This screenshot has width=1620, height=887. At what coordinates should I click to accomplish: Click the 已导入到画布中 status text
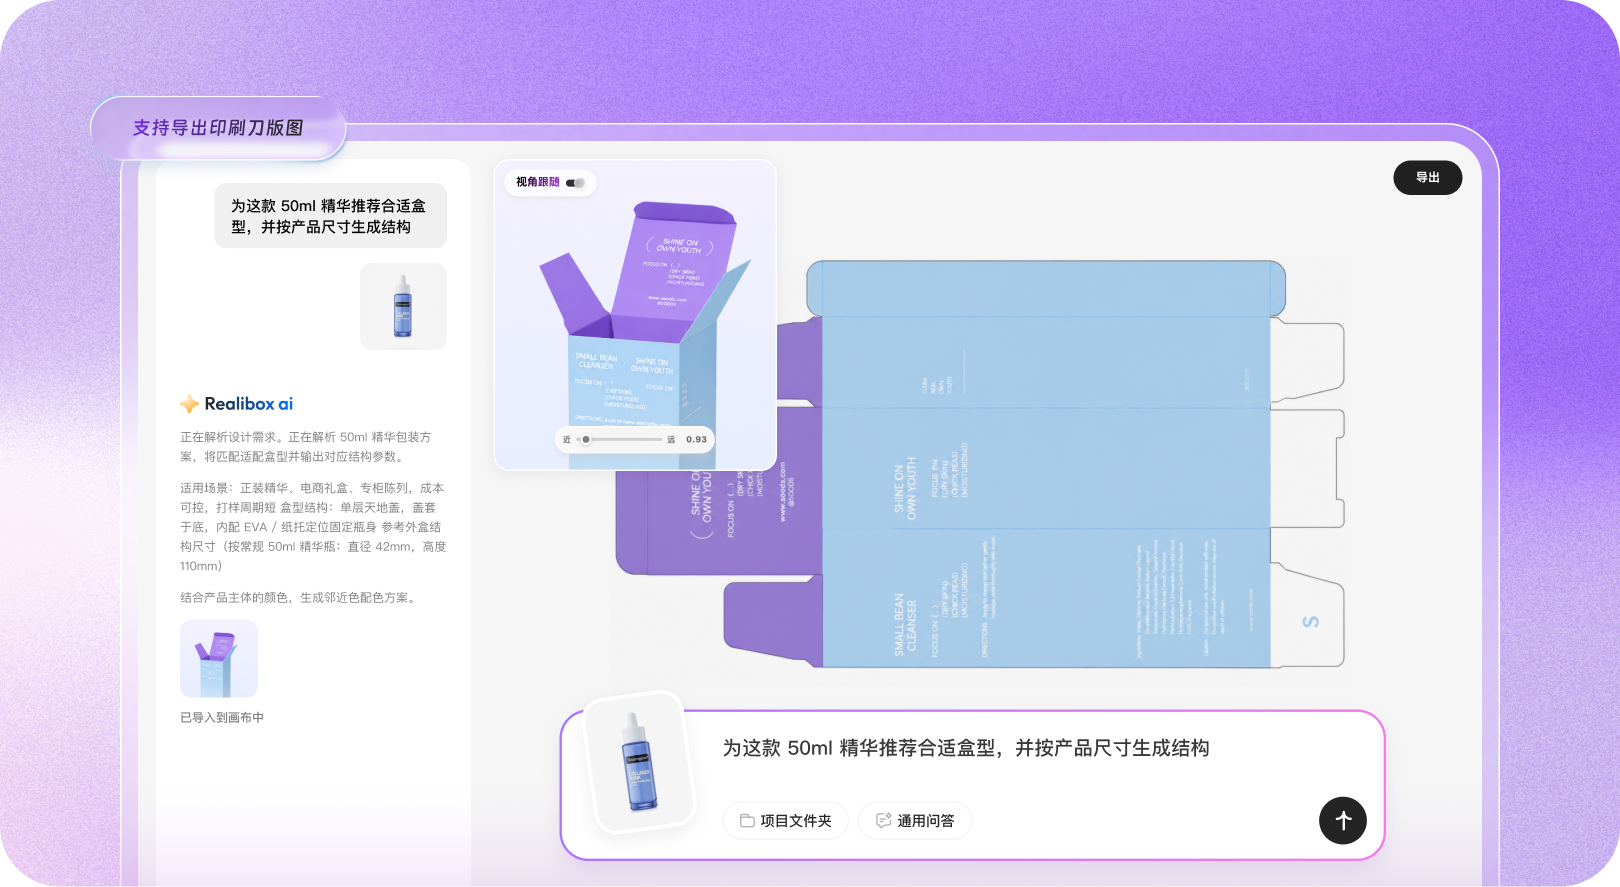coord(222,718)
